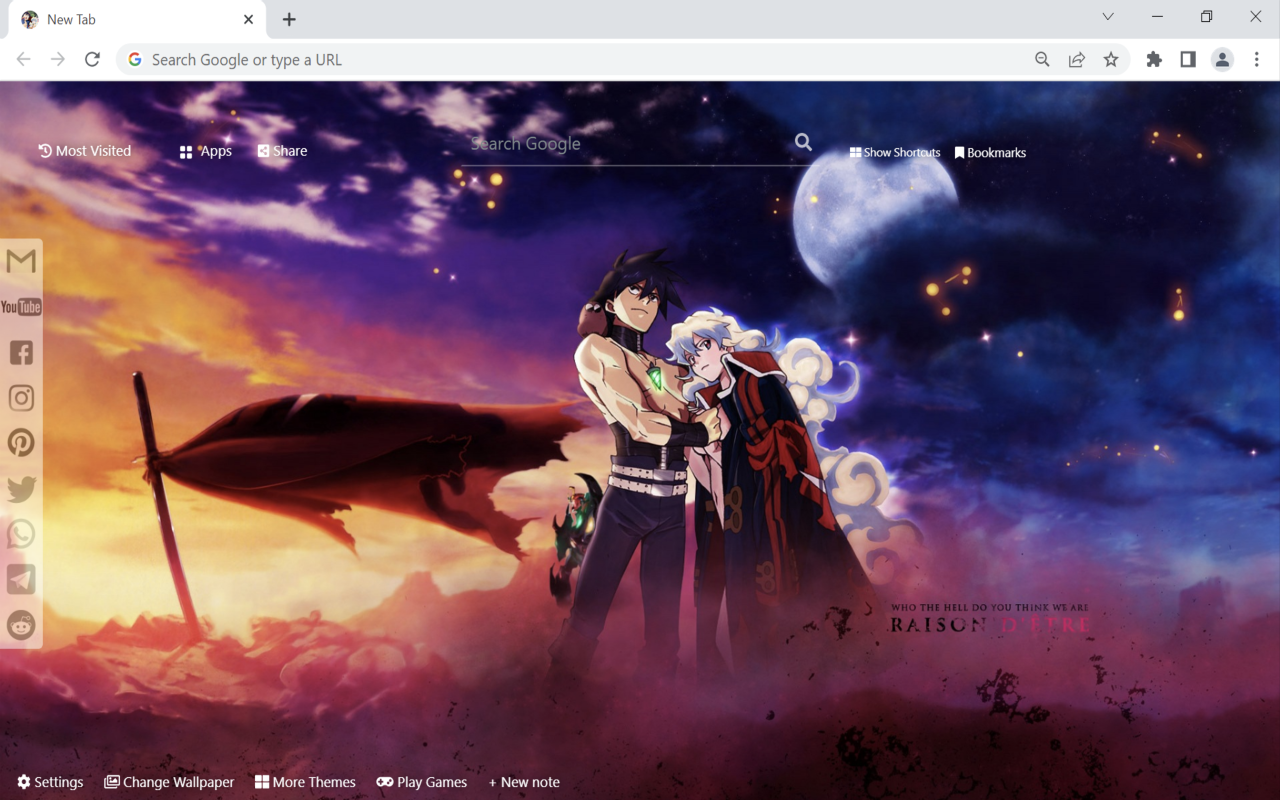Open YouTube shortcut in the sidebar
Image resolution: width=1280 pixels, height=800 pixels.
[x=21, y=307]
